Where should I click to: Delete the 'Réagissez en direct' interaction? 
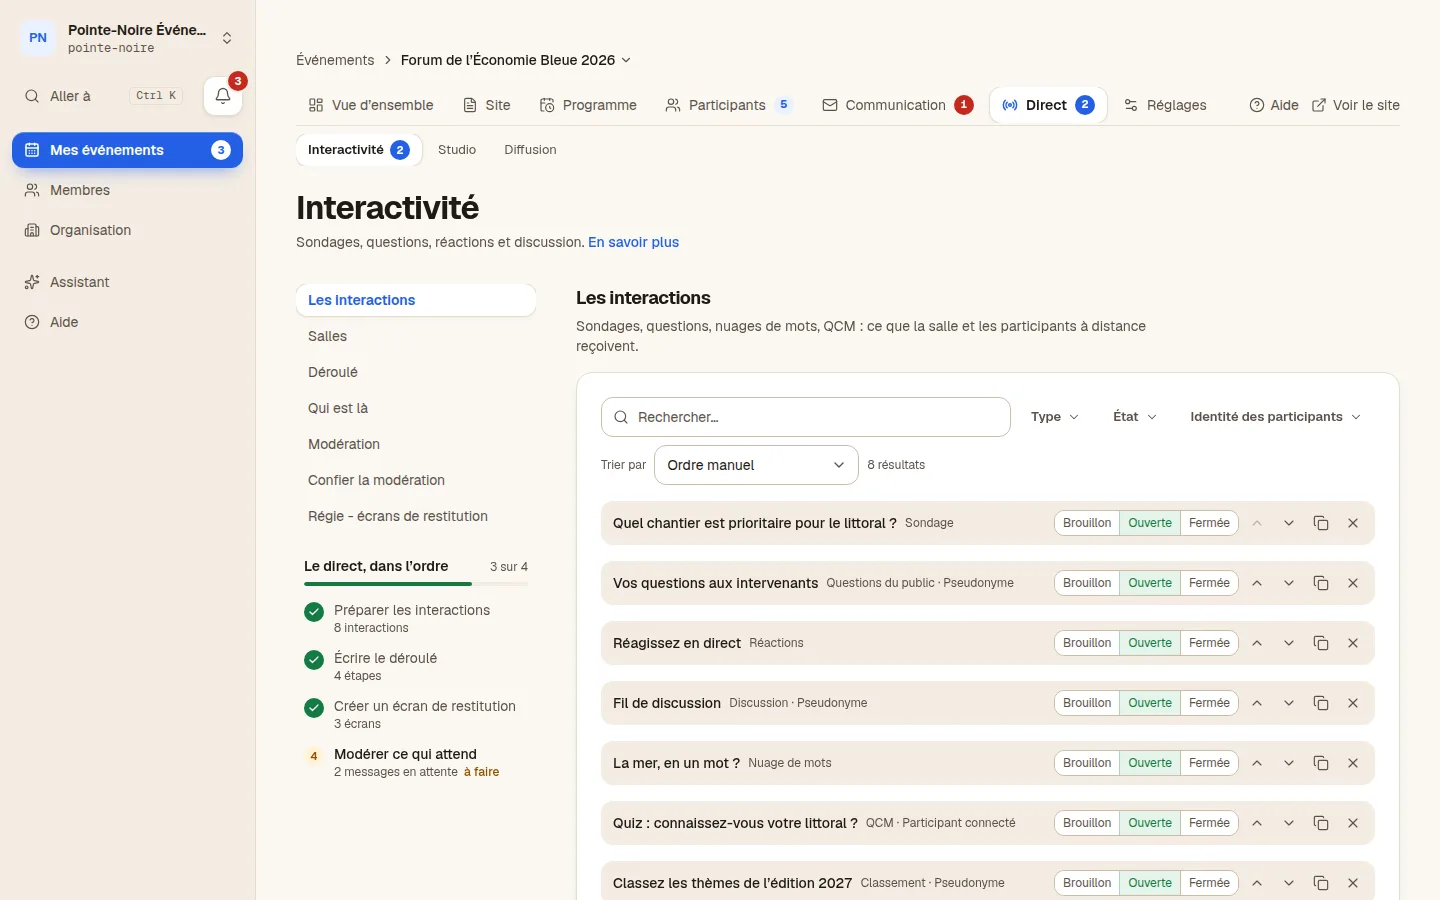point(1353,643)
